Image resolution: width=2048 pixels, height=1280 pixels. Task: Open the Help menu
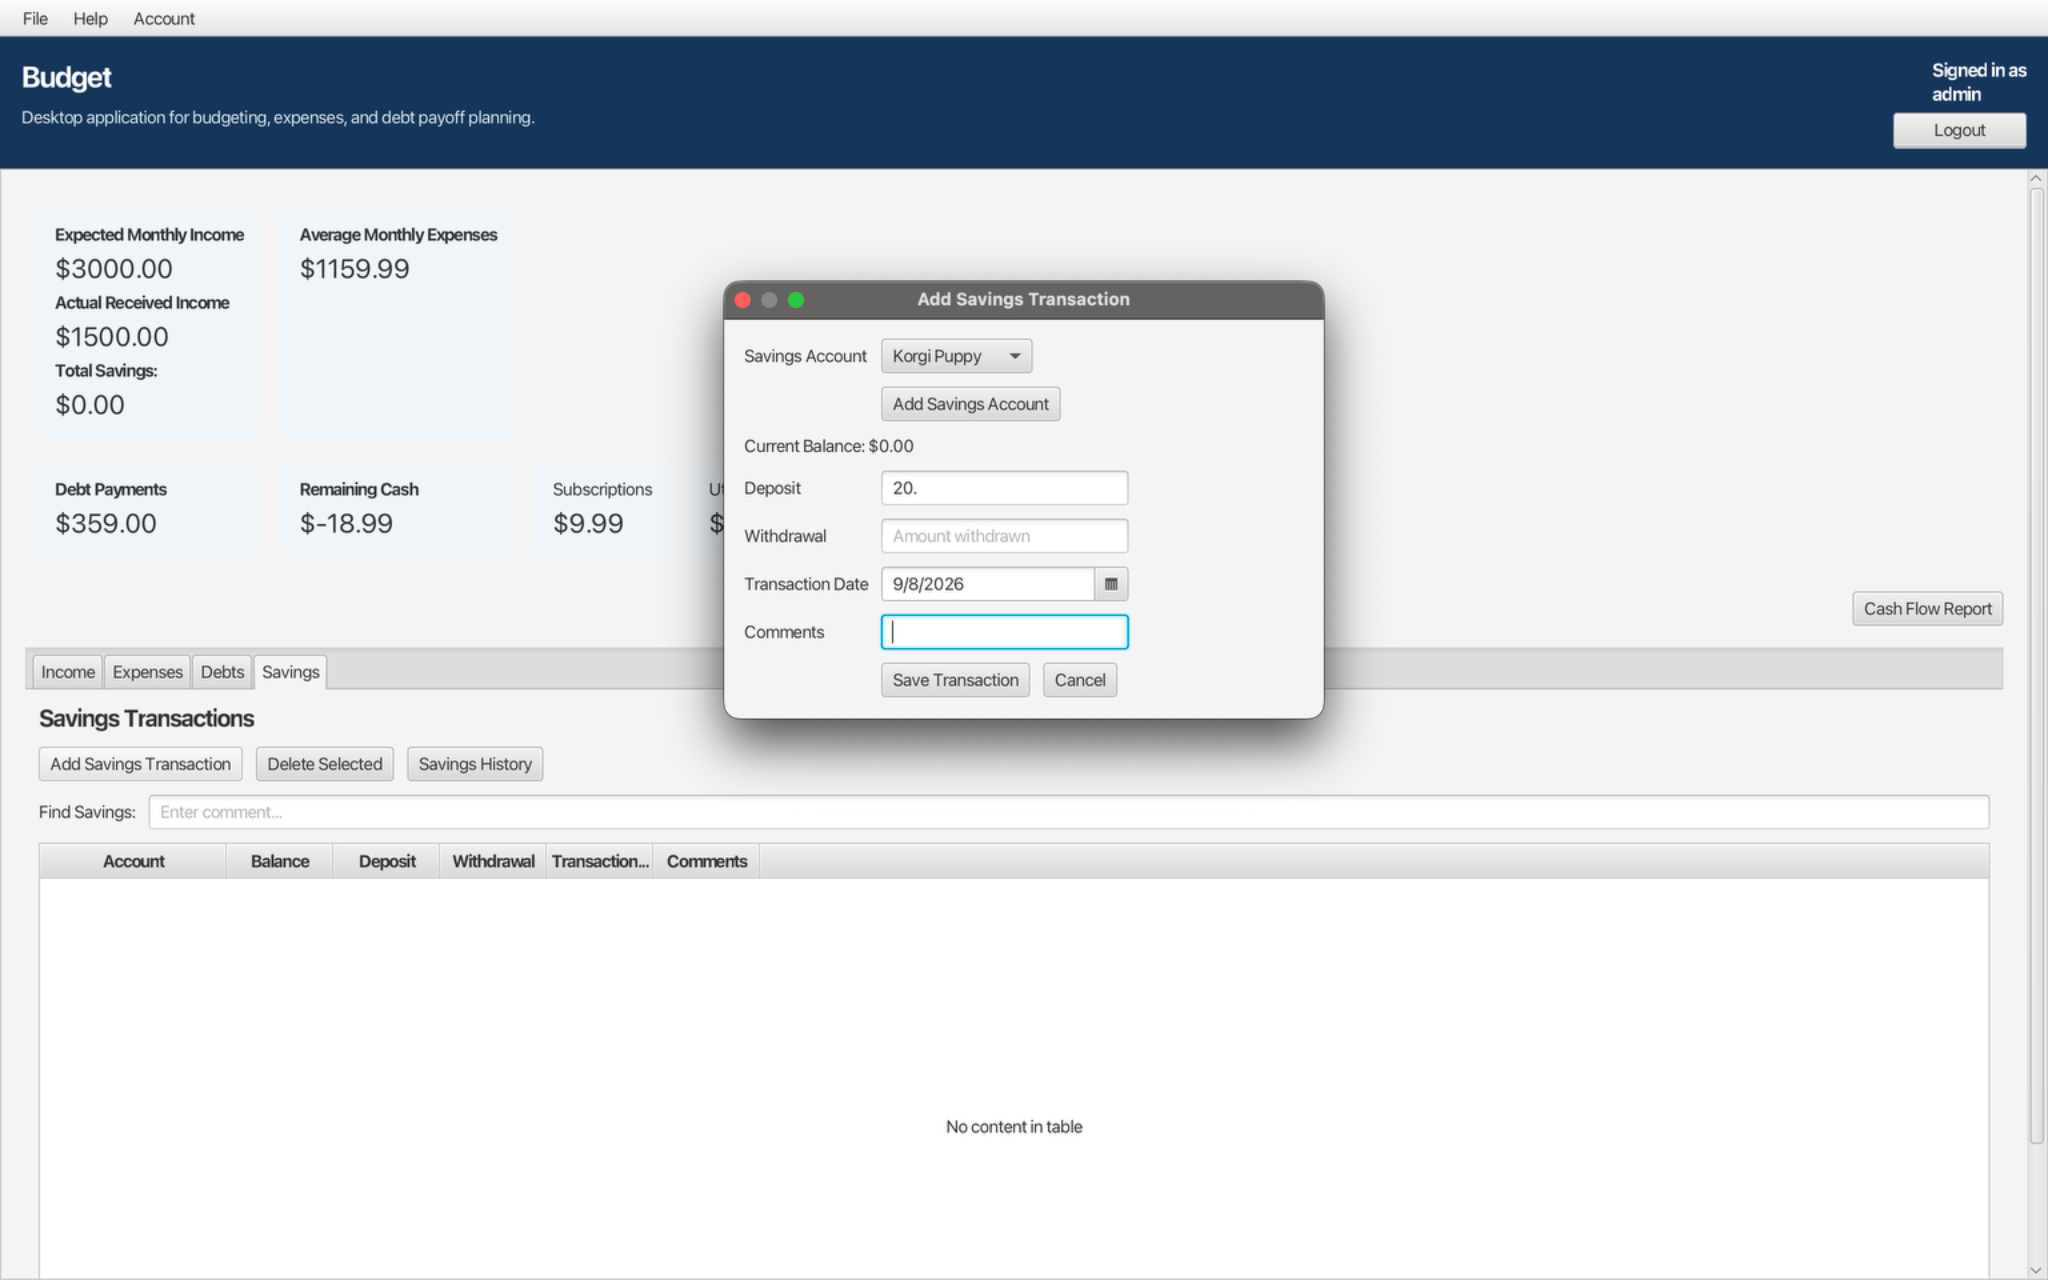(90, 18)
